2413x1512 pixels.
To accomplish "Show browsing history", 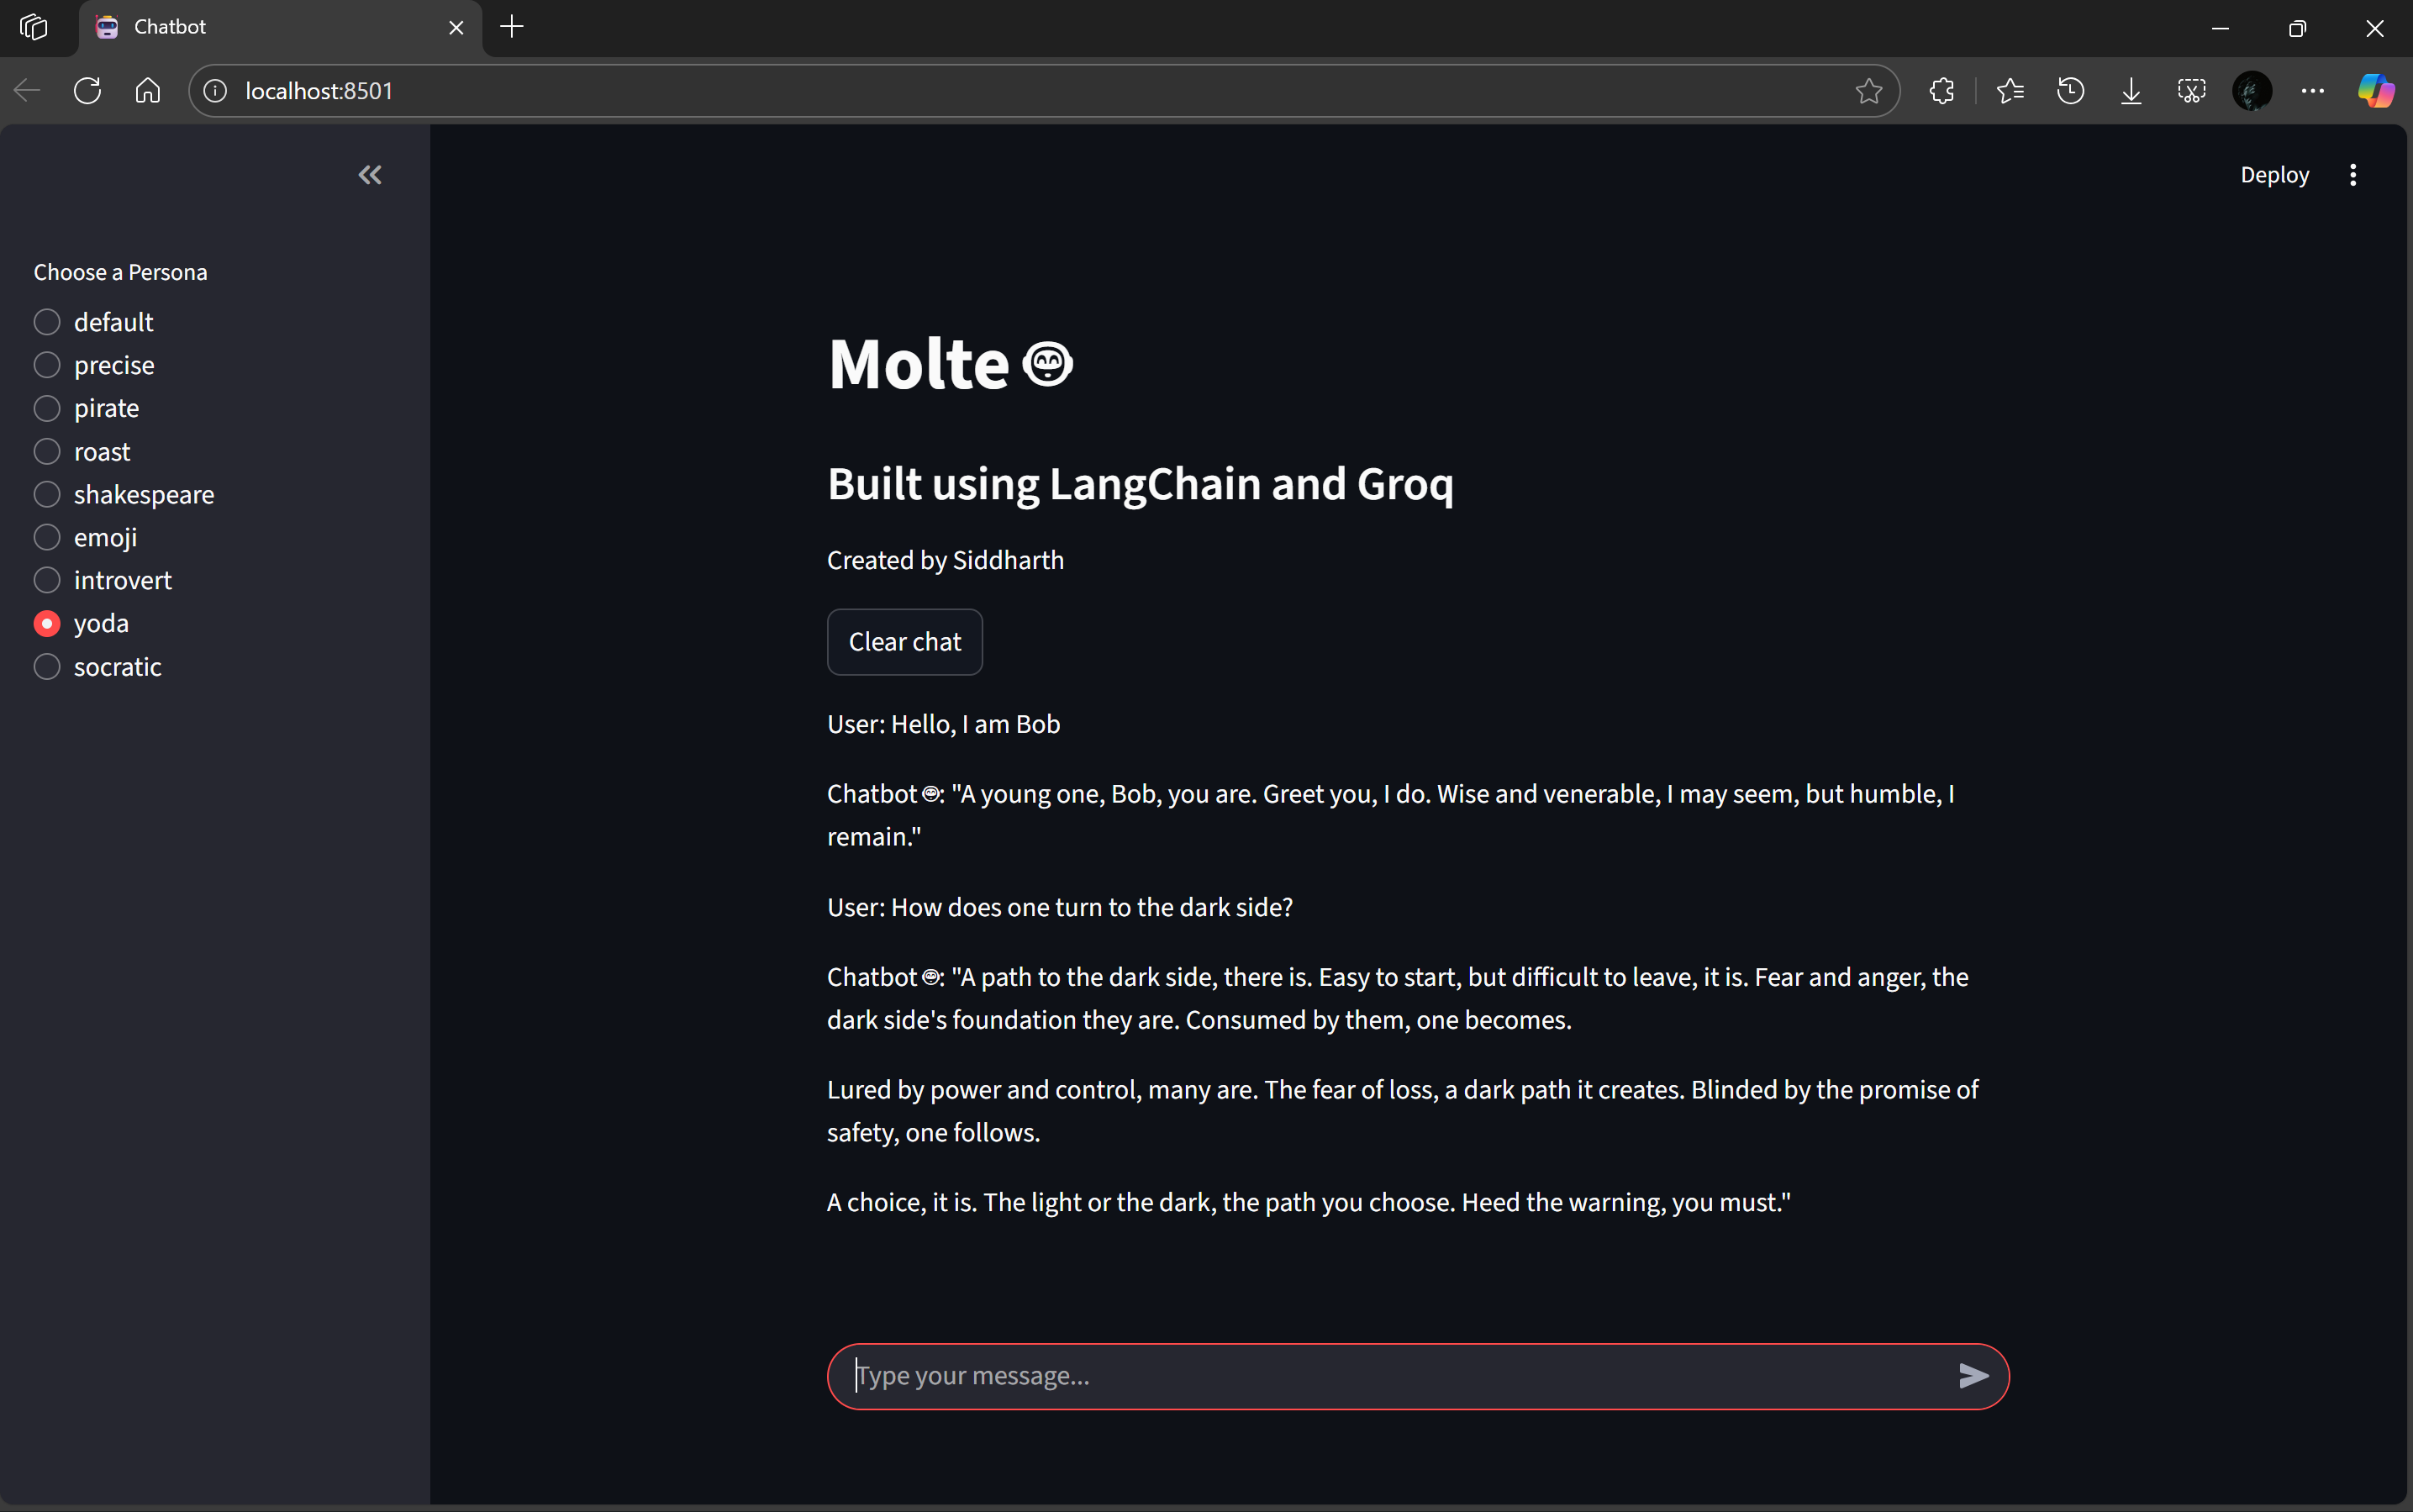I will coord(2070,90).
